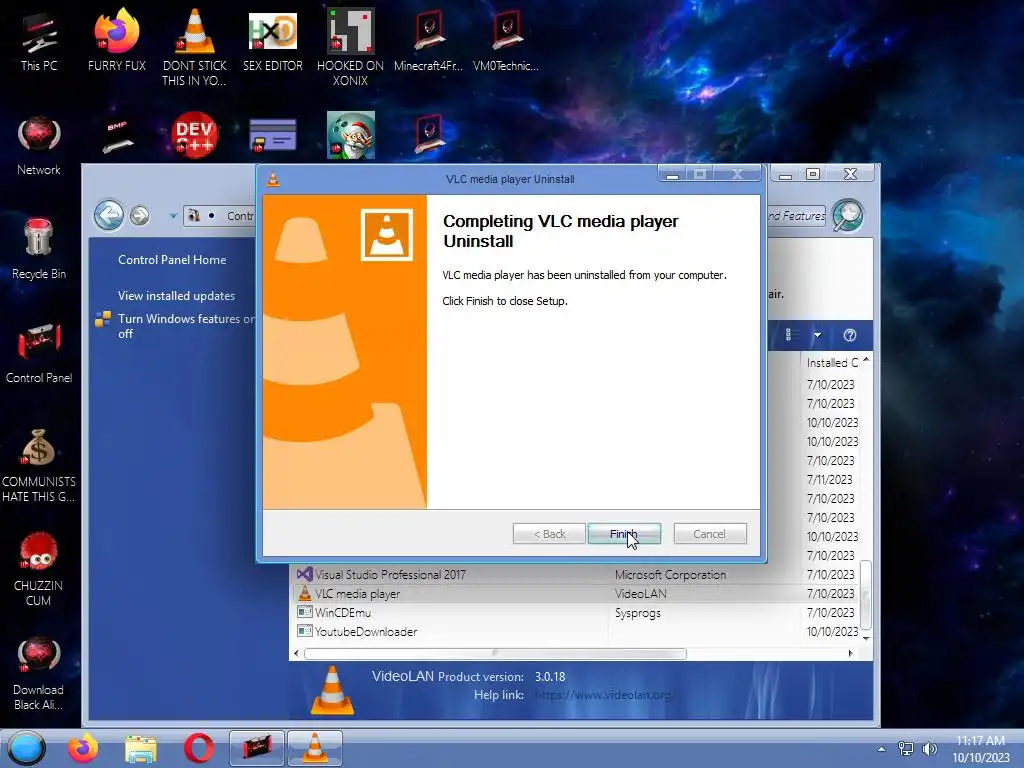Click the search magnifier icon
The width and height of the screenshot is (1024, 768).
point(848,215)
